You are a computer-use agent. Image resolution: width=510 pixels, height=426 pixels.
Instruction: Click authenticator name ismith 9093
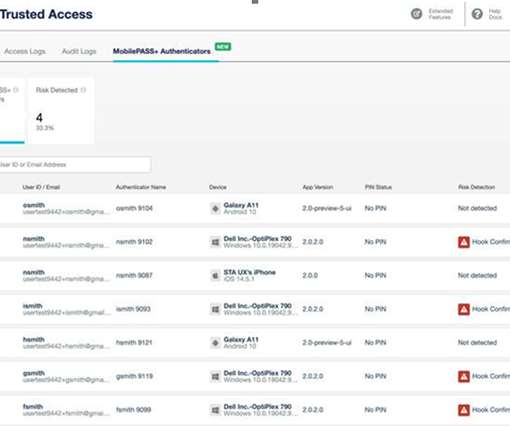[x=133, y=309]
